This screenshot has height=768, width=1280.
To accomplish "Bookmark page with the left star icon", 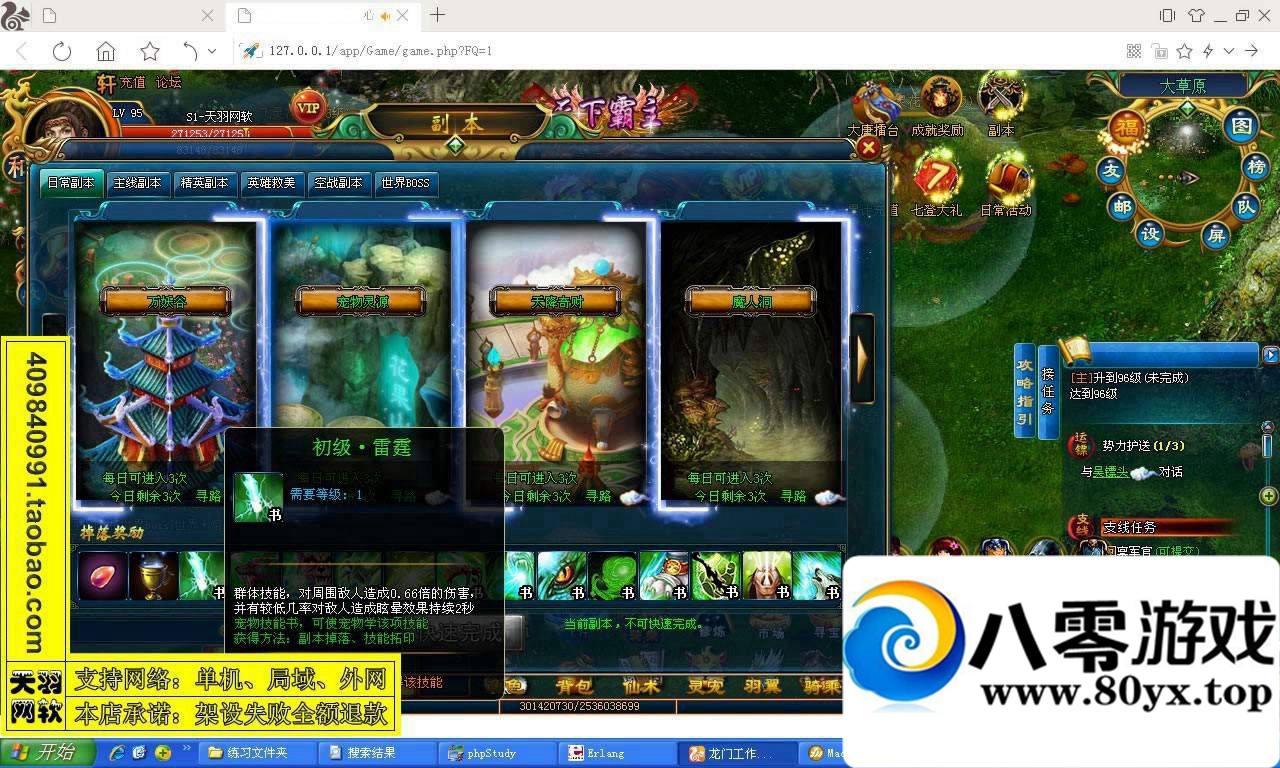I will pyautogui.click(x=150, y=51).
